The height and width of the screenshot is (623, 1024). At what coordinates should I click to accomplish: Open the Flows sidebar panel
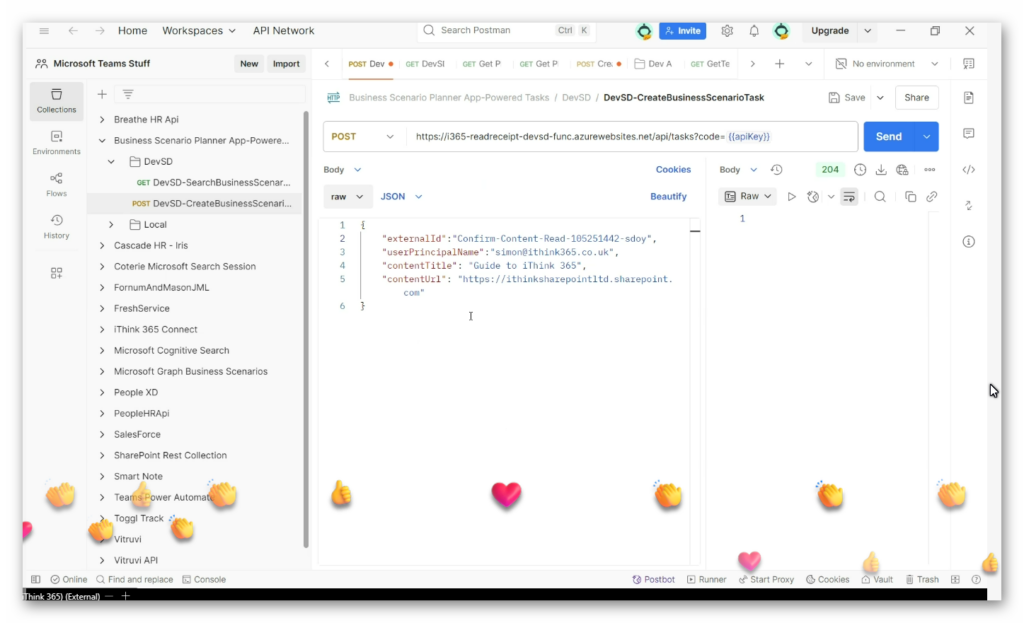56,184
